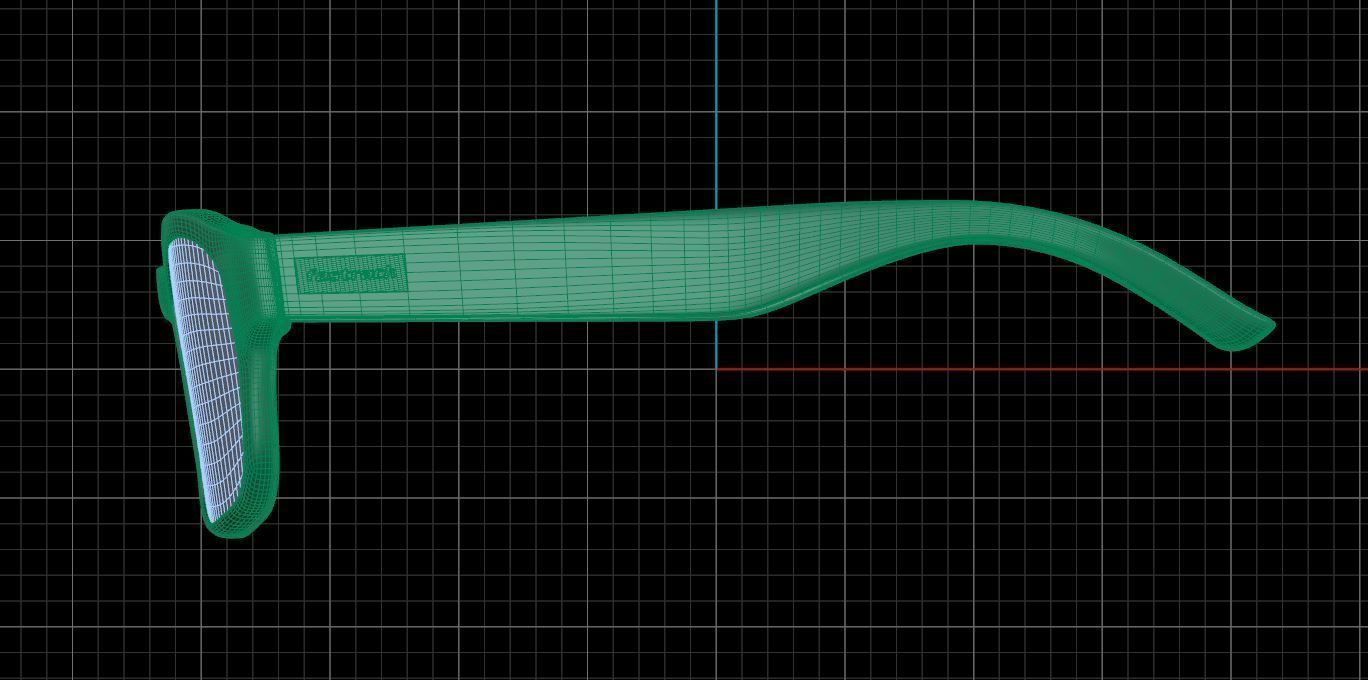Click the embossed logo plate on the temple arm

pos(352,274)
